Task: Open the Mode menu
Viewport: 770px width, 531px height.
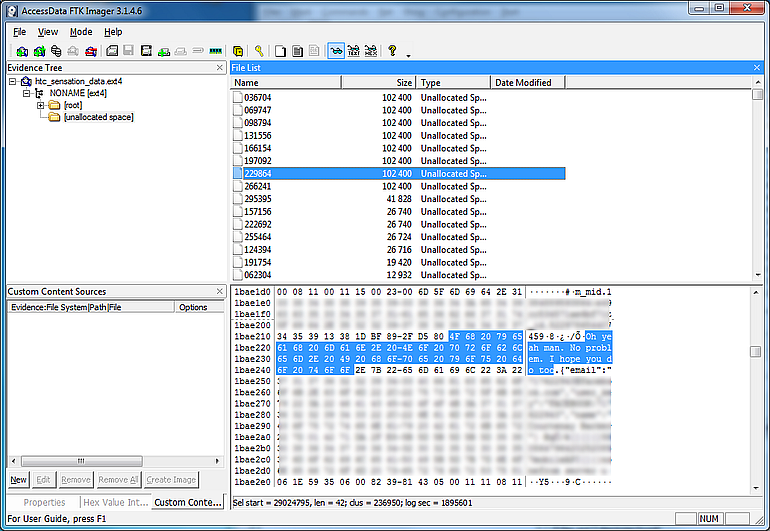Action: point(81,31)
